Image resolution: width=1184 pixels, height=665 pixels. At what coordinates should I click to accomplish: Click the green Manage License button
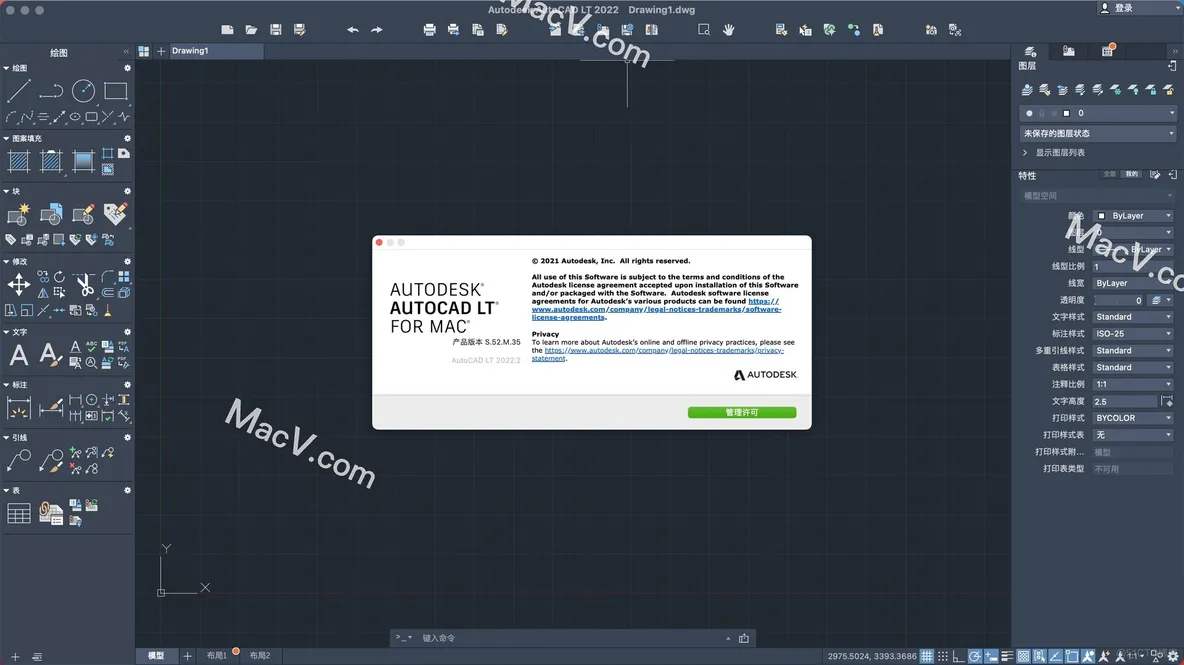(x=742, y=412)
